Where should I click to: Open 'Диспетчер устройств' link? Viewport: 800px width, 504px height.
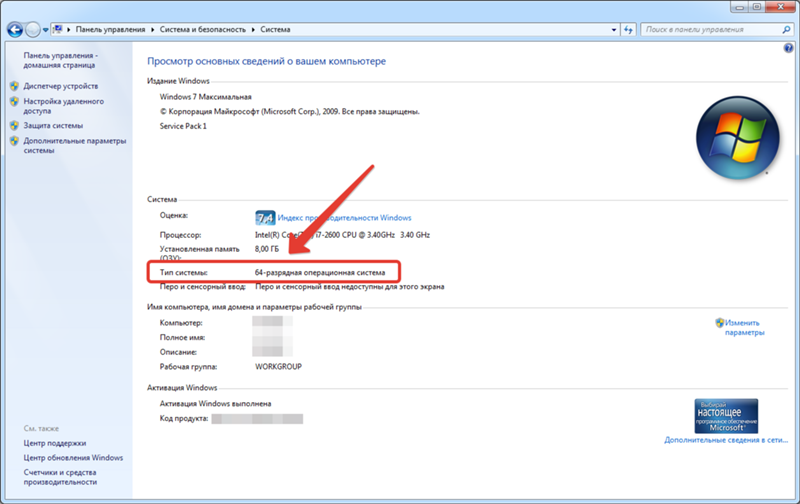point(61,86)
